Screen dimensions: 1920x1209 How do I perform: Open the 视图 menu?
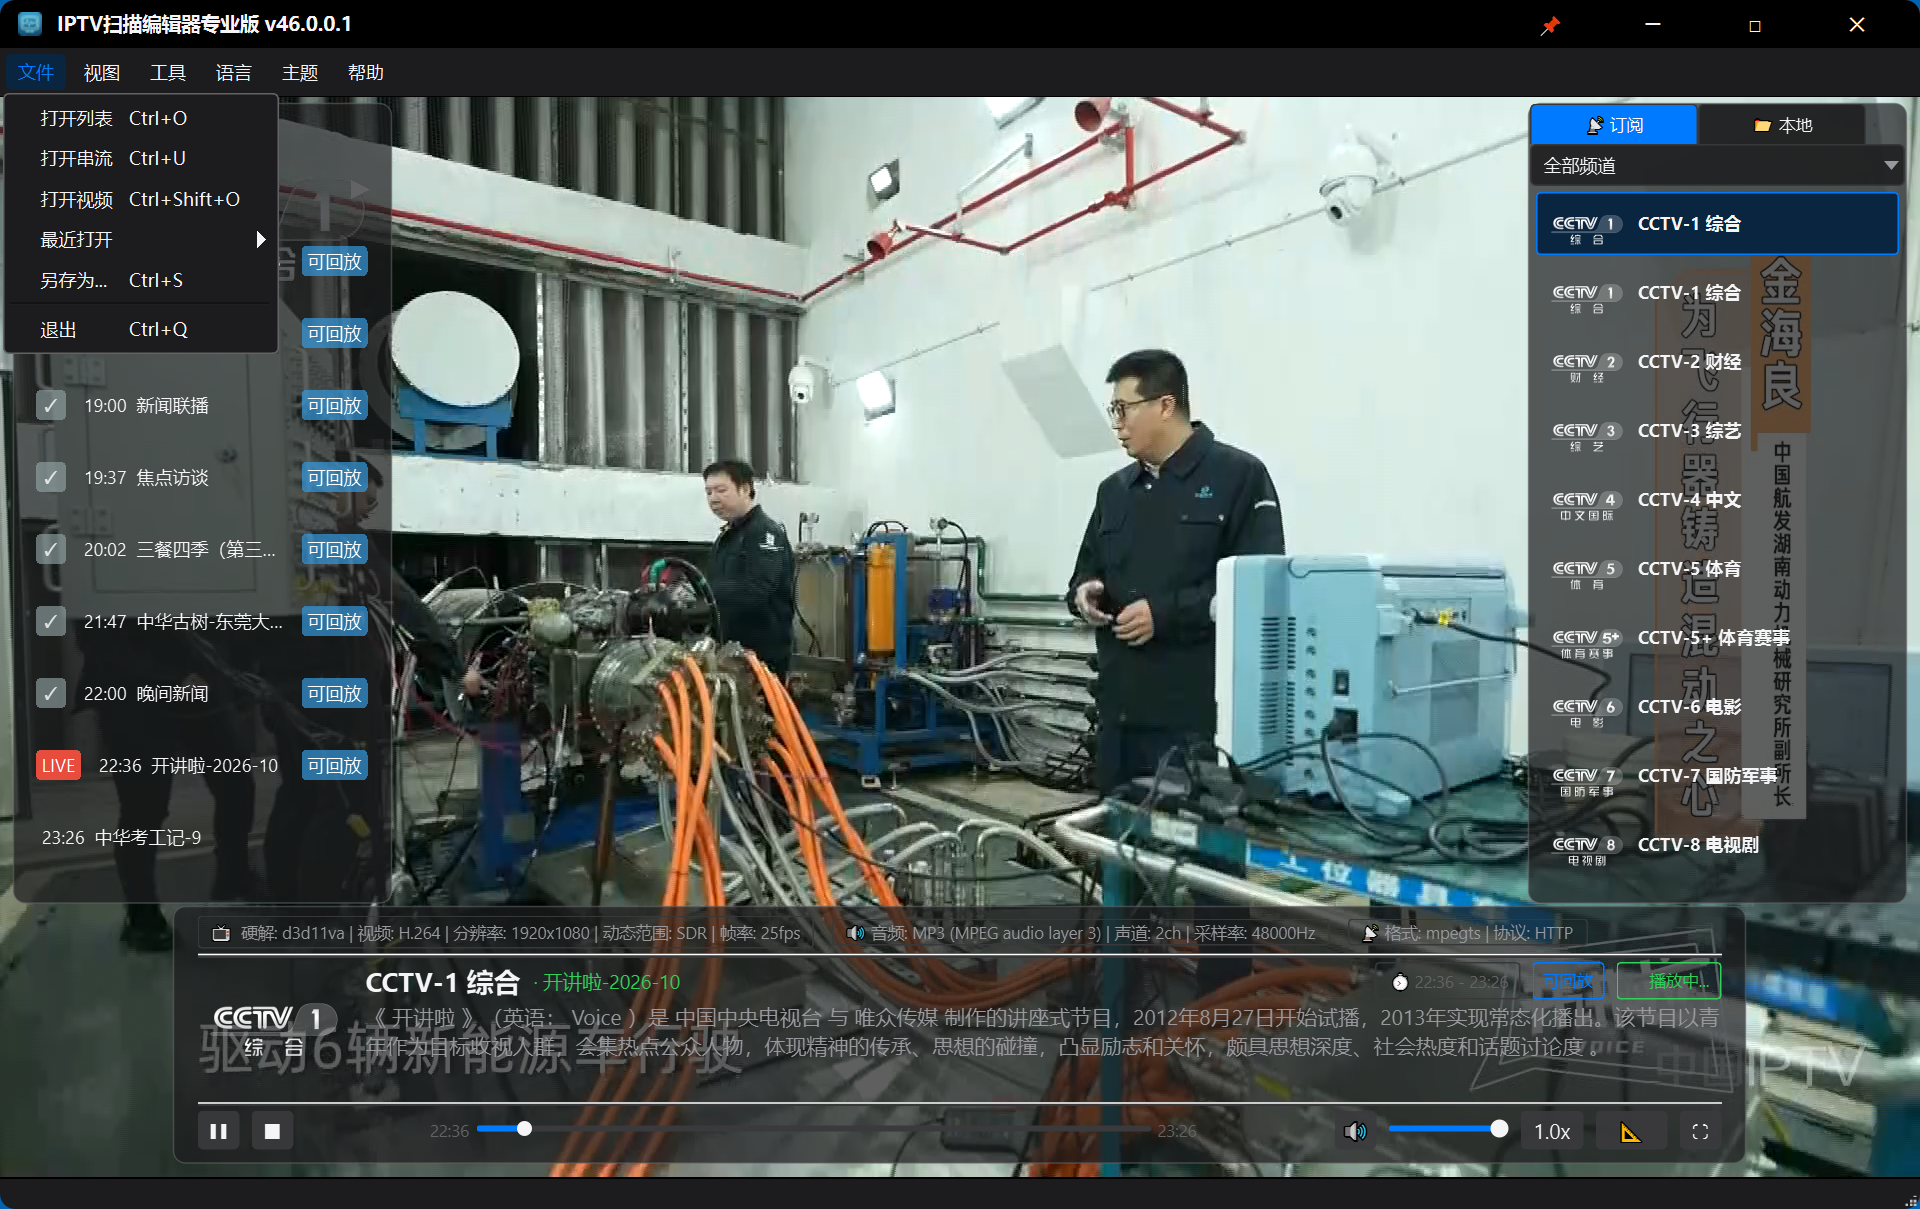coord(102,72)
